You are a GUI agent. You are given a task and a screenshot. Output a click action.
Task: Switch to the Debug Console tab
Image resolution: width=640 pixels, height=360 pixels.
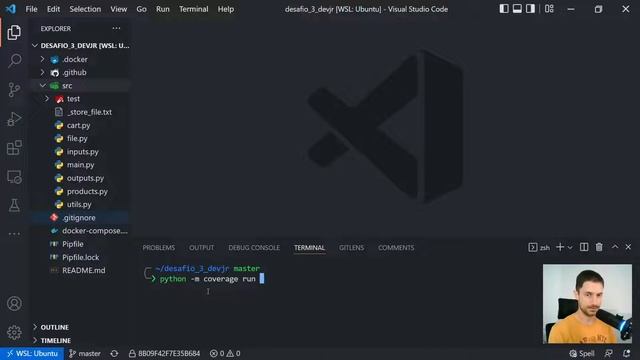click(254, 248)
